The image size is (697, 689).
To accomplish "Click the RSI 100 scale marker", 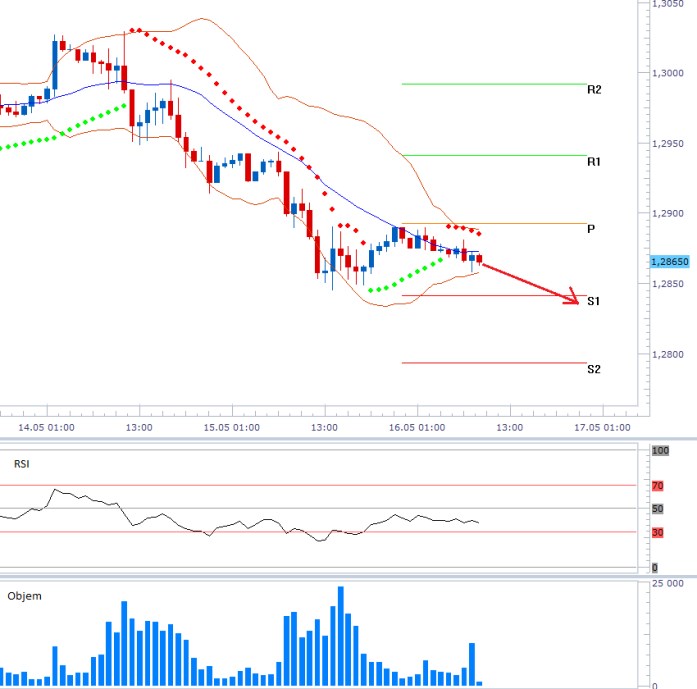I will point(660,451).
